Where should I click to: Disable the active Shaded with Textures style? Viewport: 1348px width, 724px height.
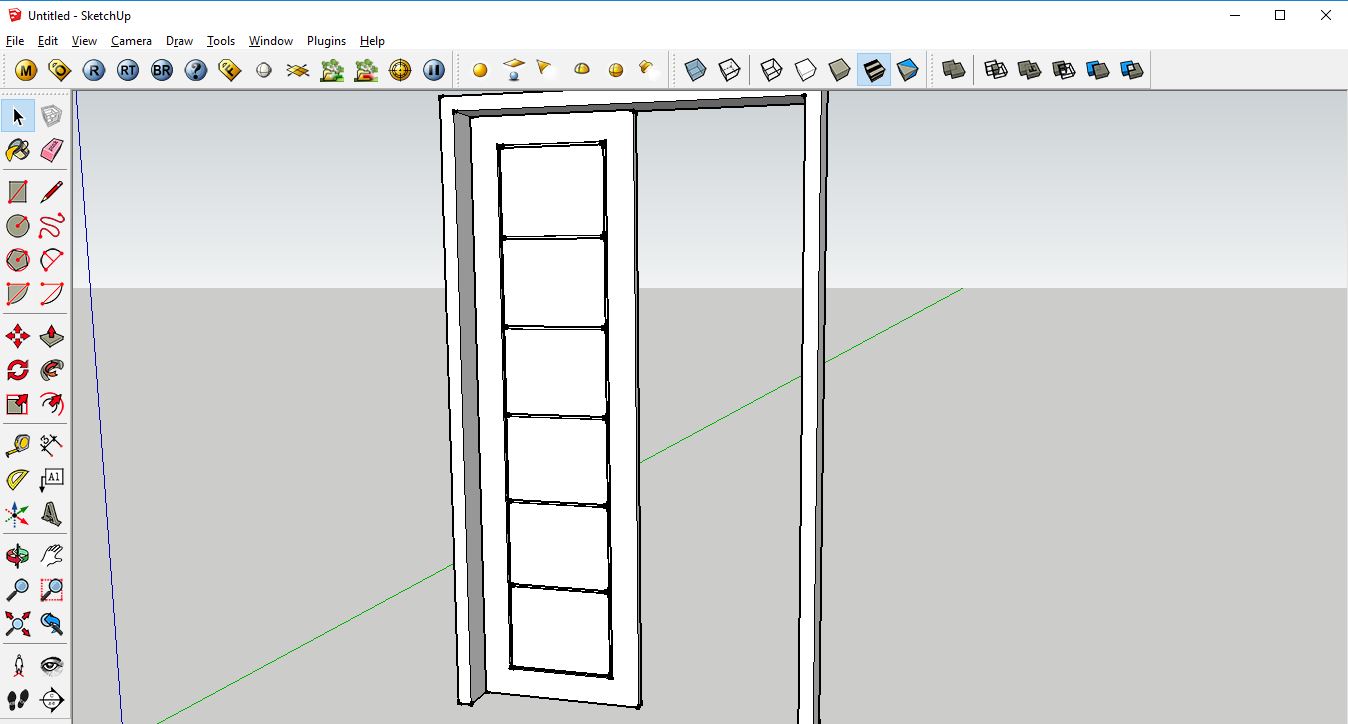pos(873,69)
